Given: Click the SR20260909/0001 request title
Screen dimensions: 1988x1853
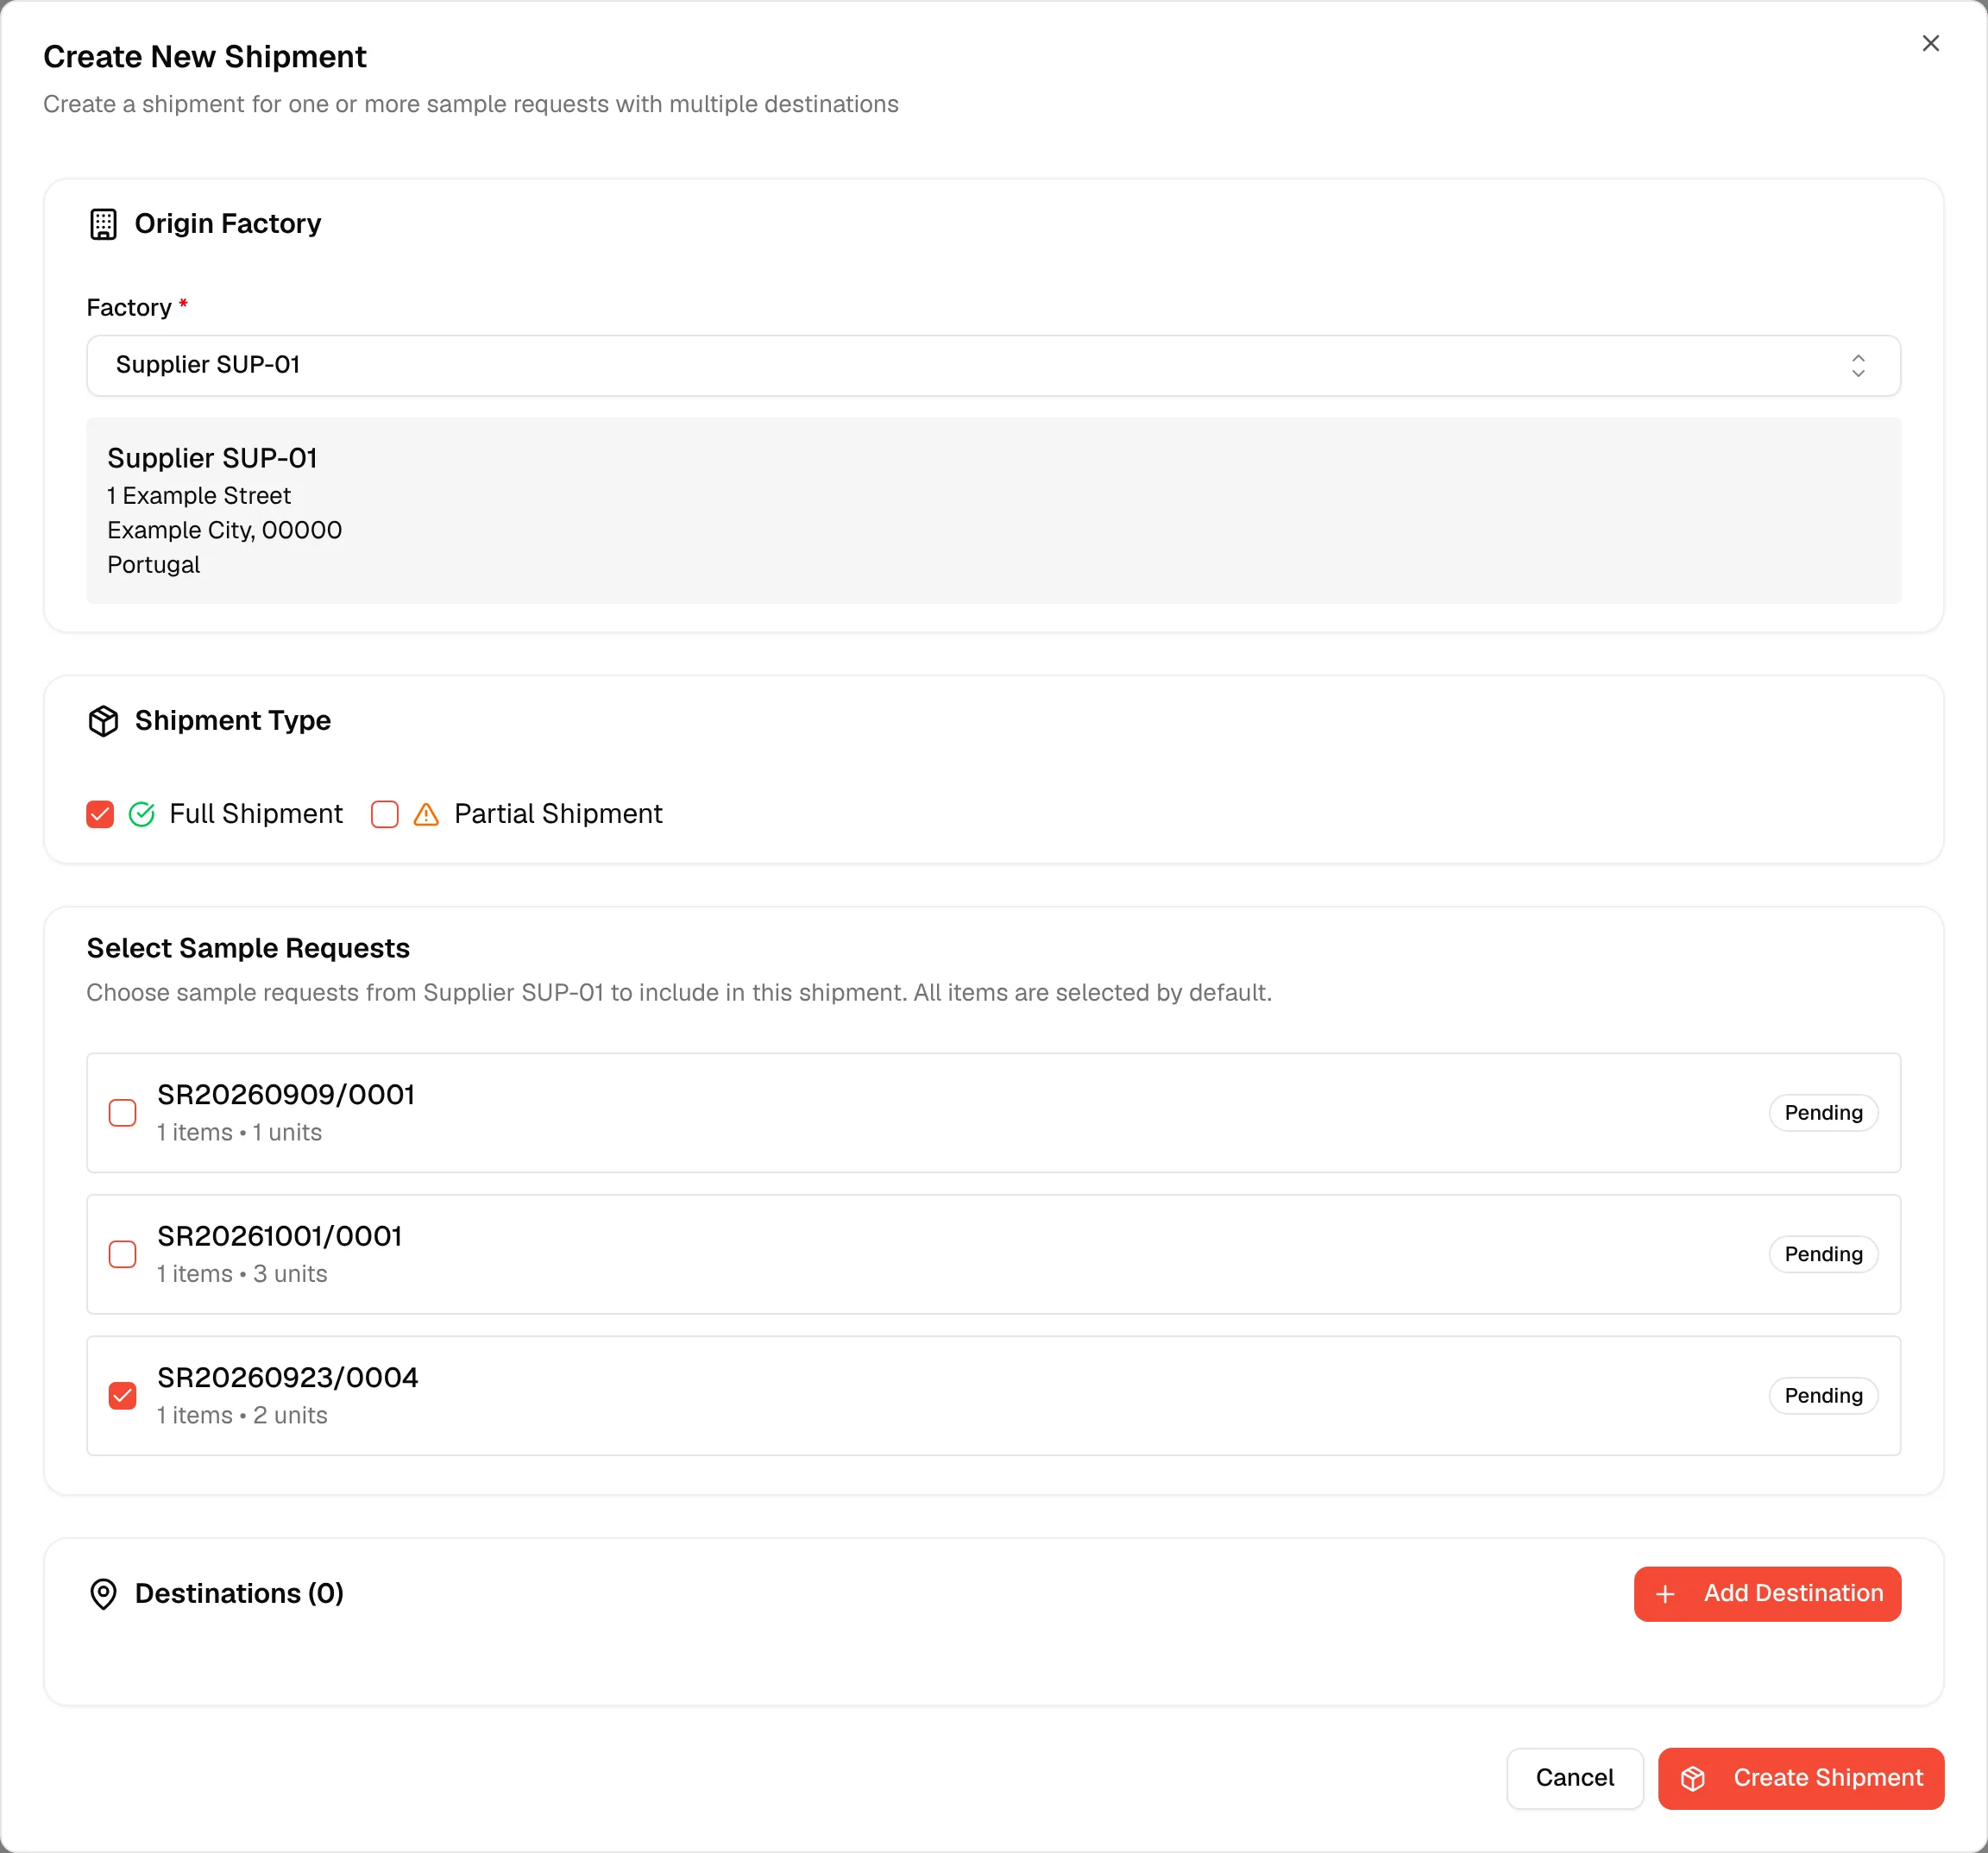Looking at the screenshot, I should [286, 1095].
